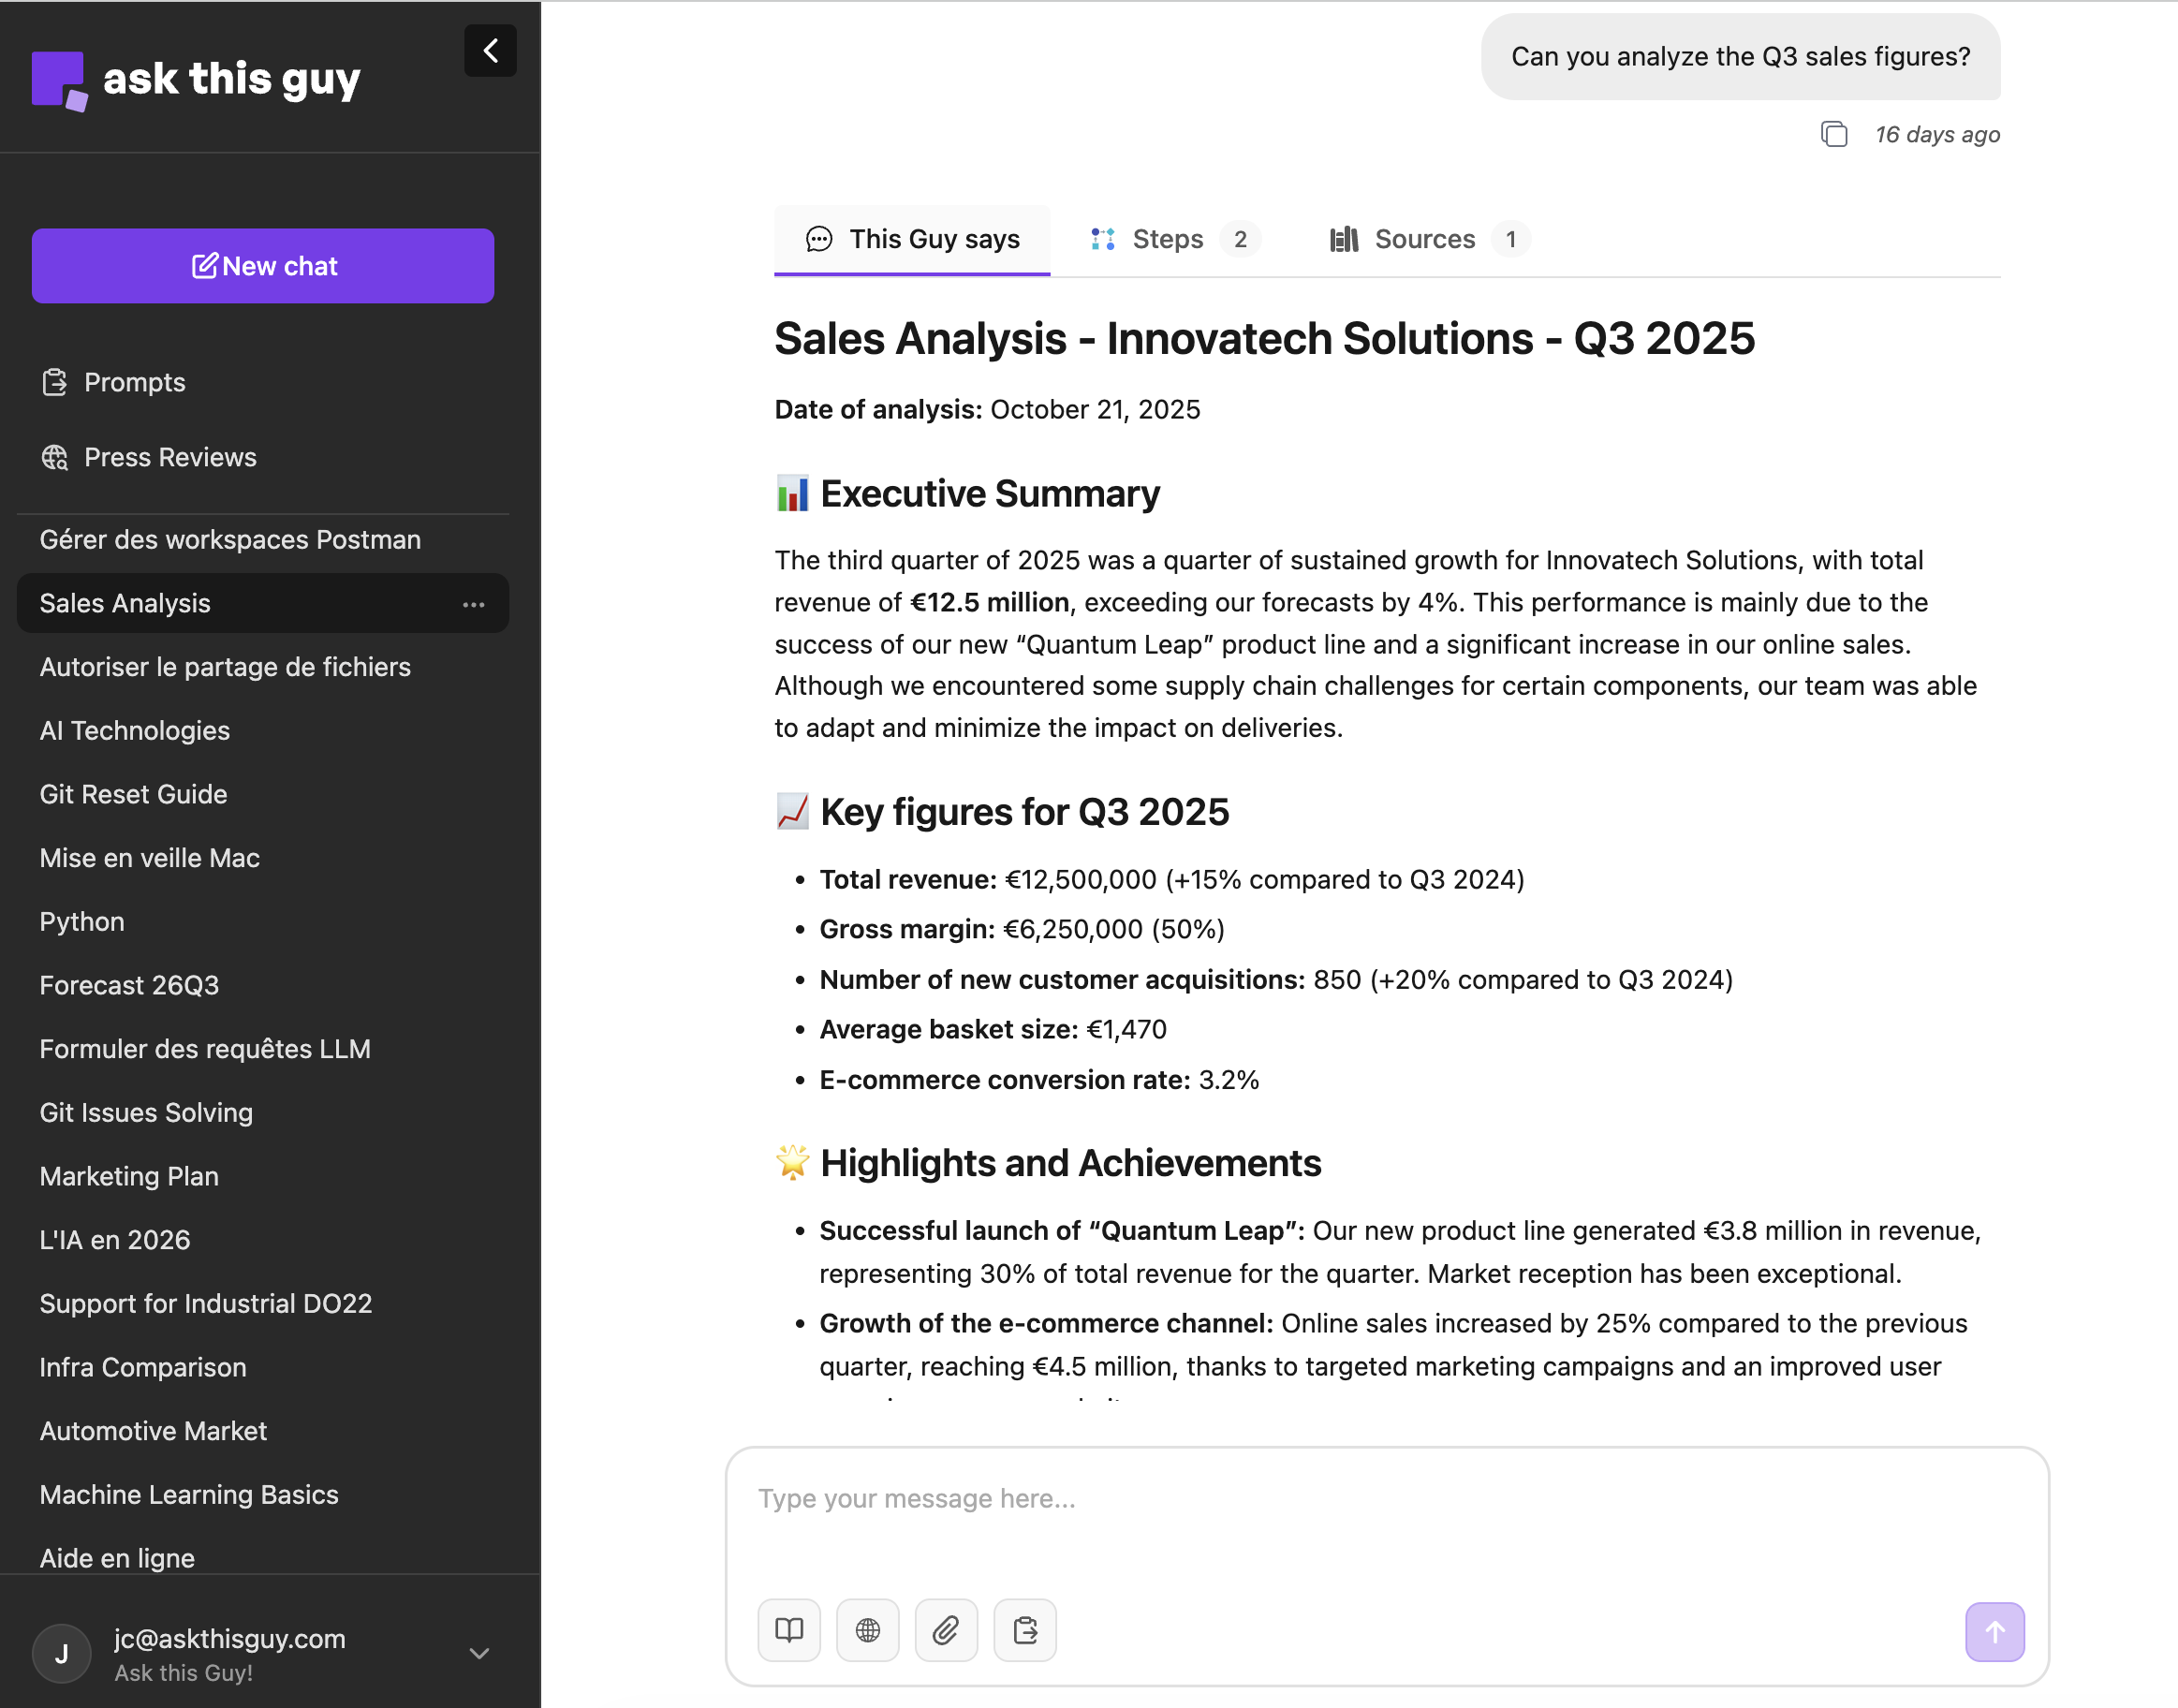Click the user avatar J

click(x=62, y=1653)
